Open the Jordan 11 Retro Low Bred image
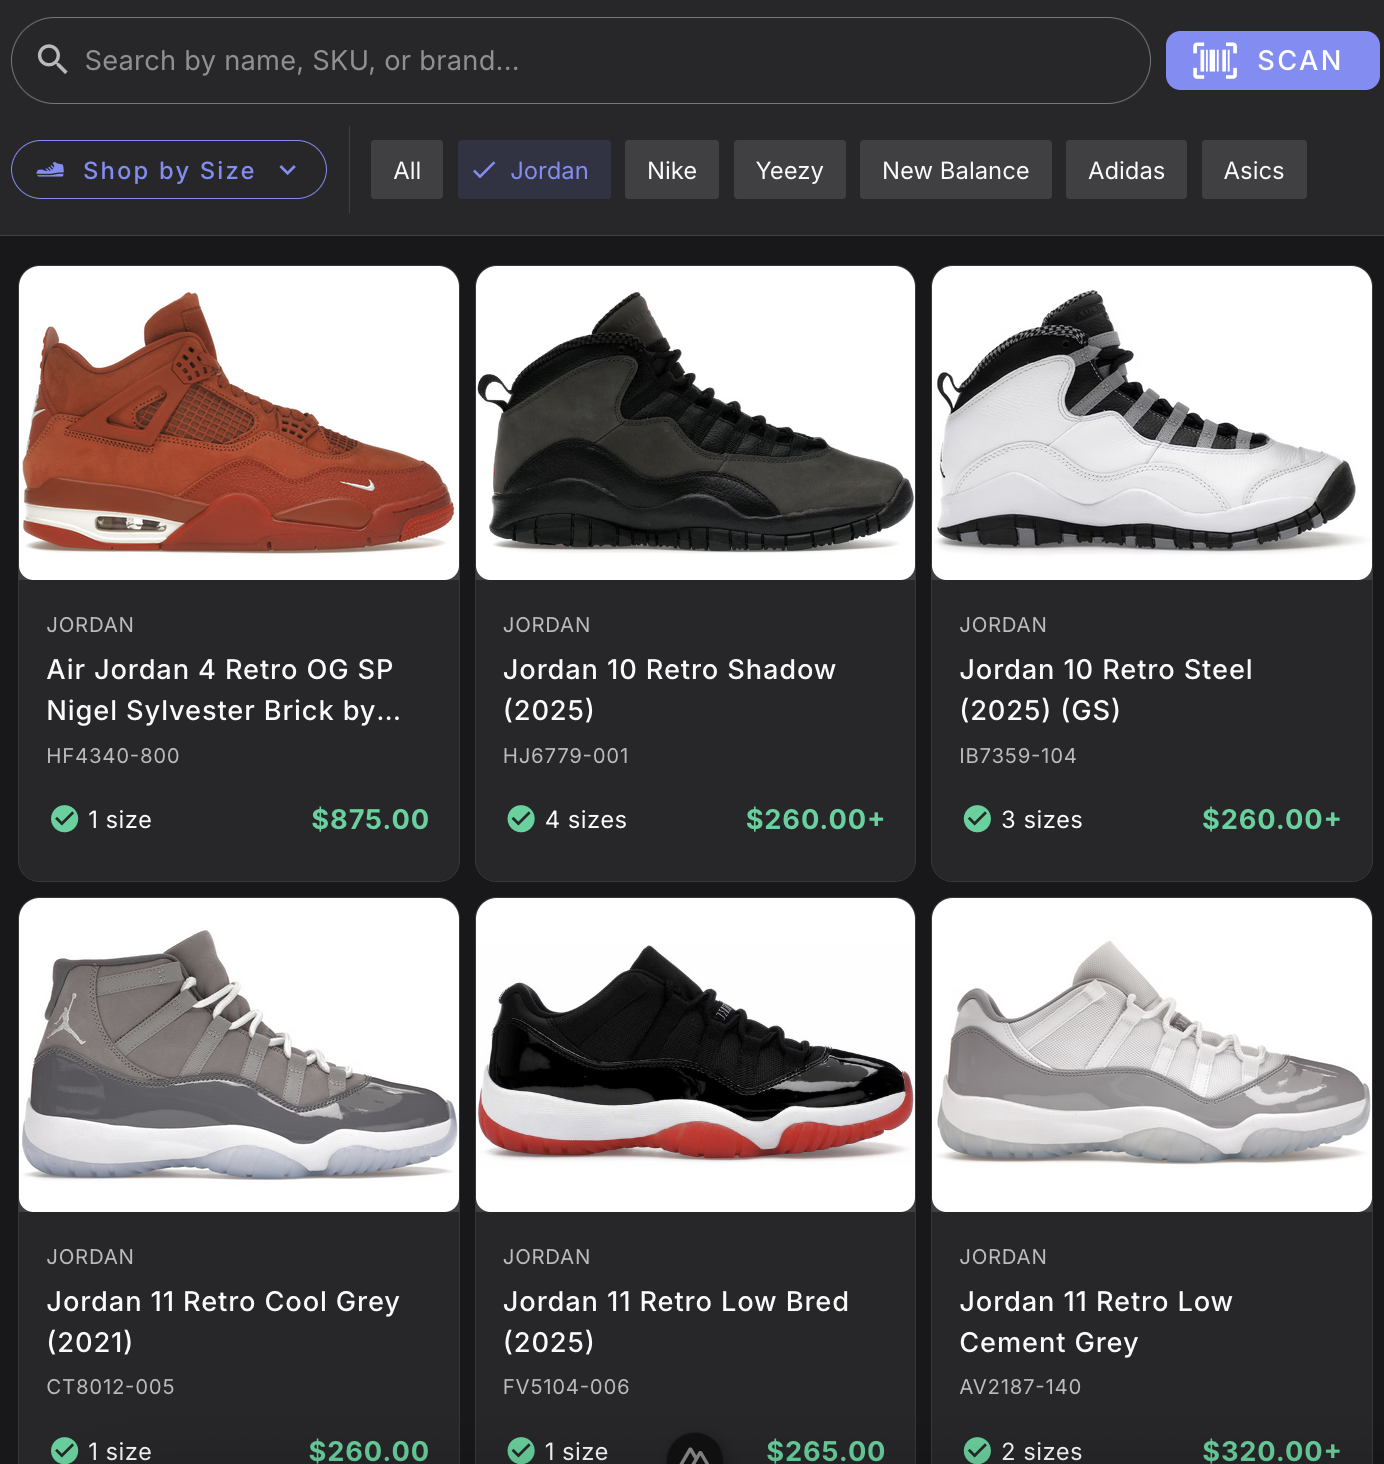Image resolution: width=1384 pixels, height=1464 pixels. 695,1055
